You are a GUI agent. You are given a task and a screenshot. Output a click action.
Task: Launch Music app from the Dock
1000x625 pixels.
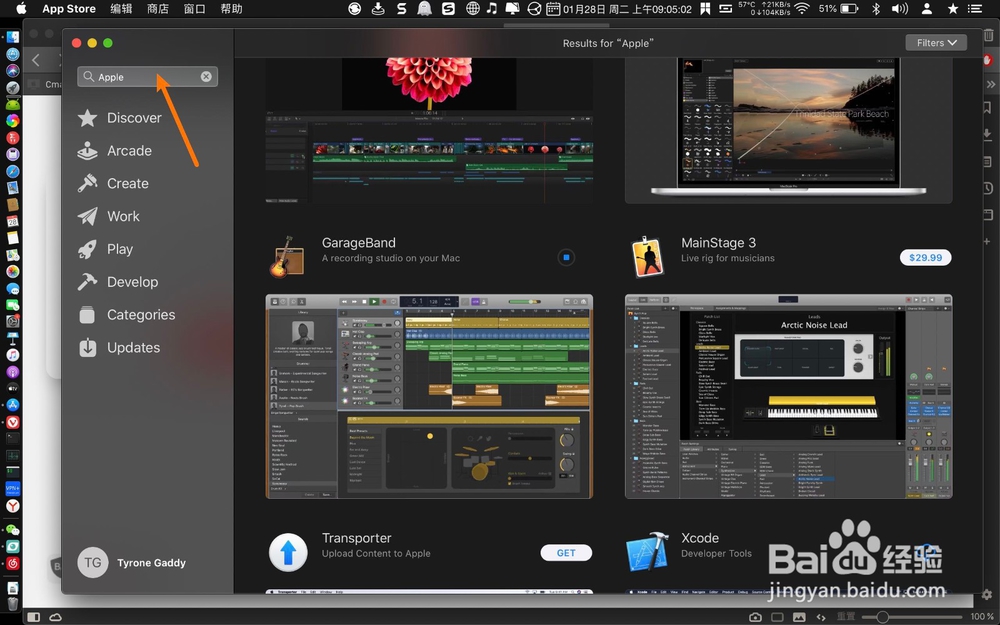(x=12, y=355)
